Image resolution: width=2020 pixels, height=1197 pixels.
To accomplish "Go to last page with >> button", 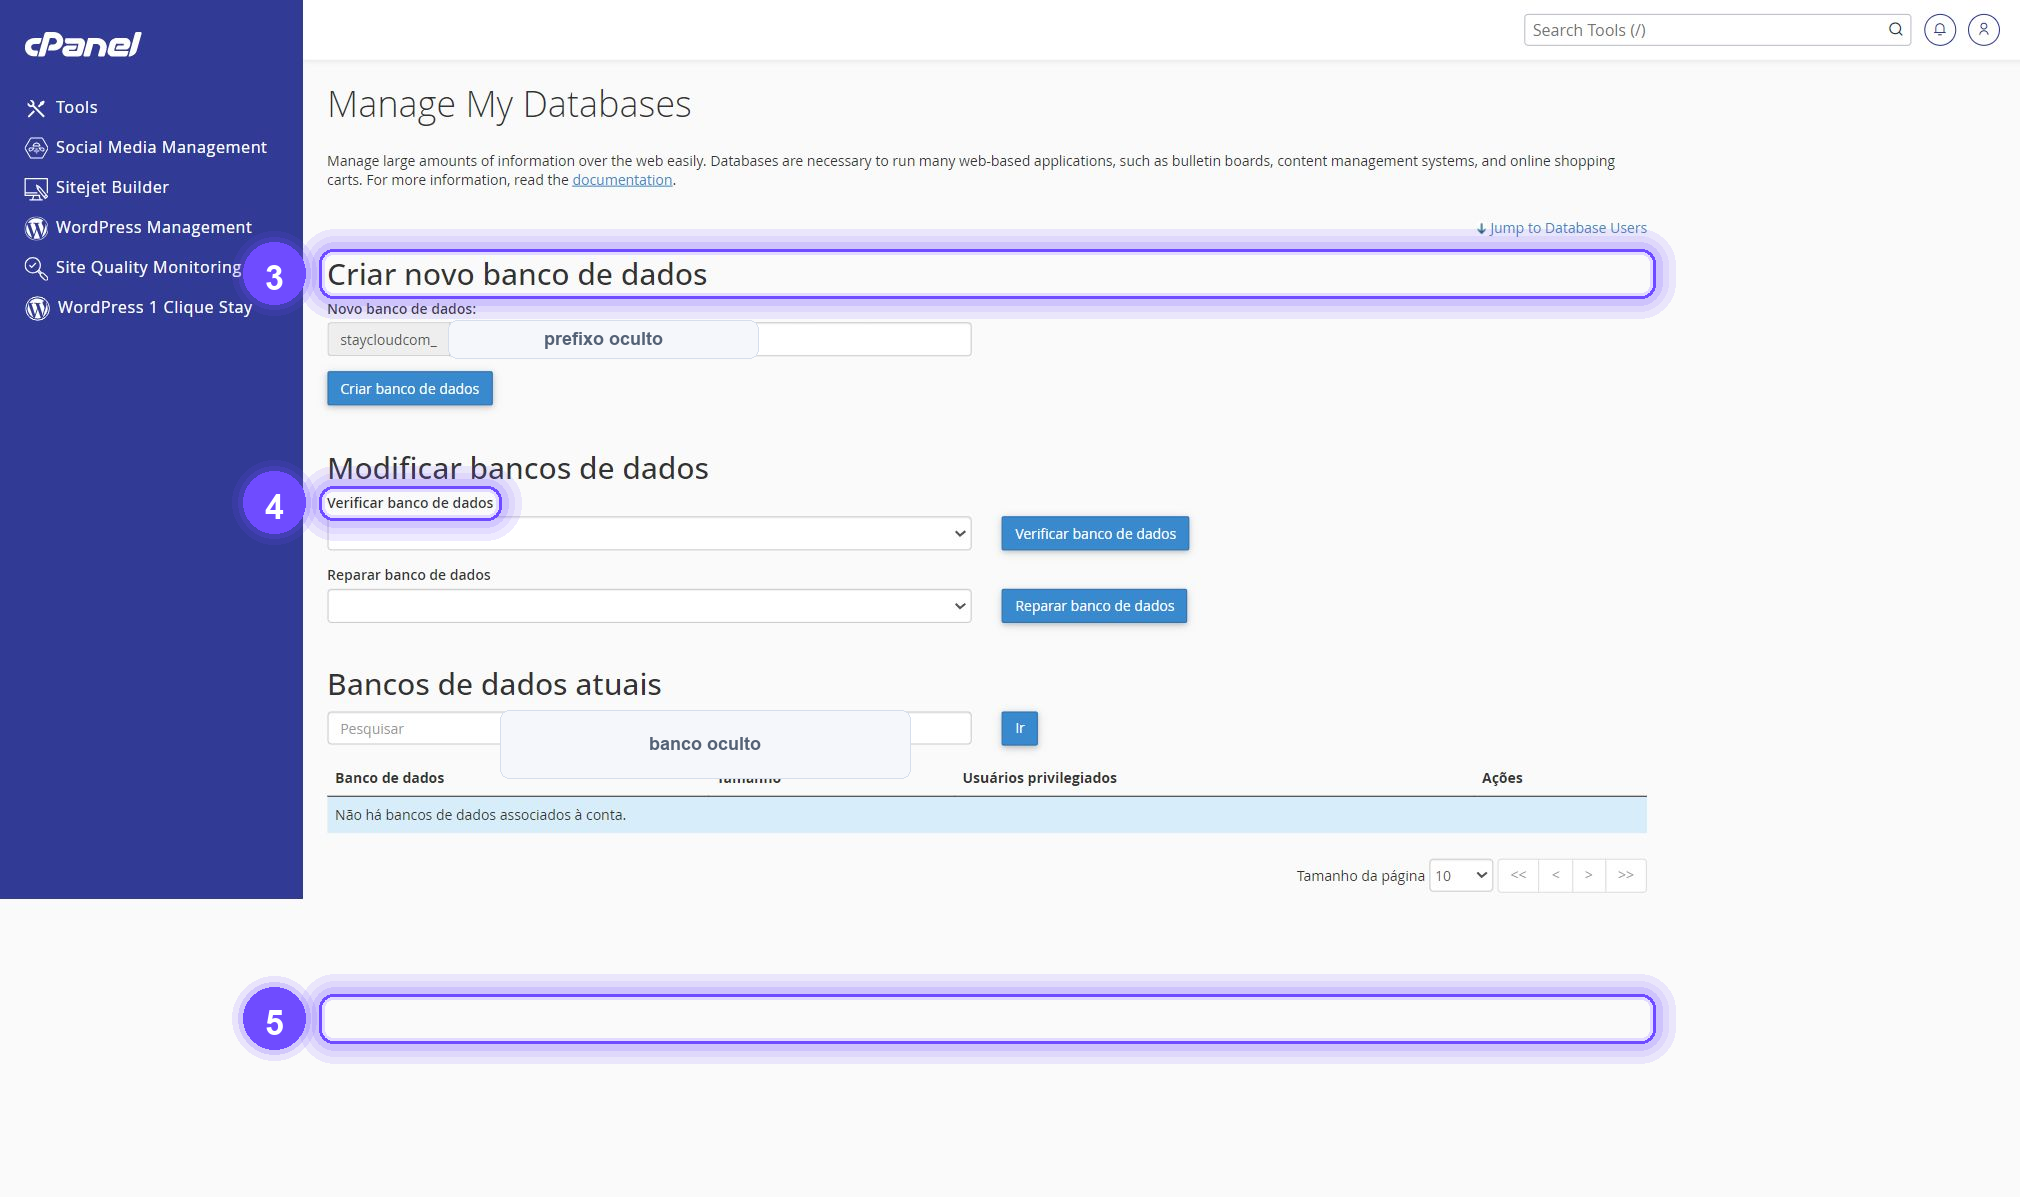I will point(1626,876).
